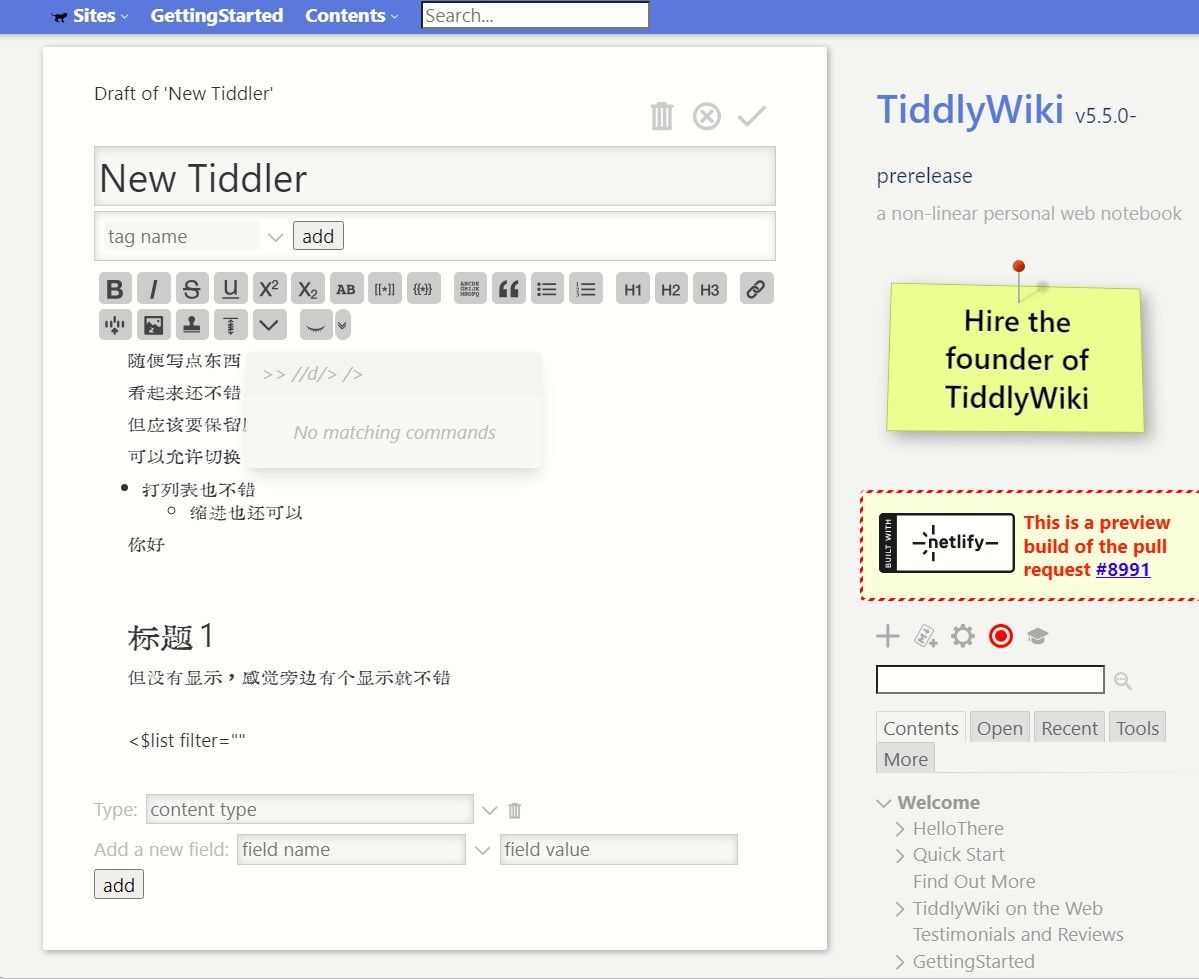Image resolution: width=1199 pixels, height=979 pixels.
Task: Click the Hire the founder sticky note
Action: click(x=1015, y=358)
